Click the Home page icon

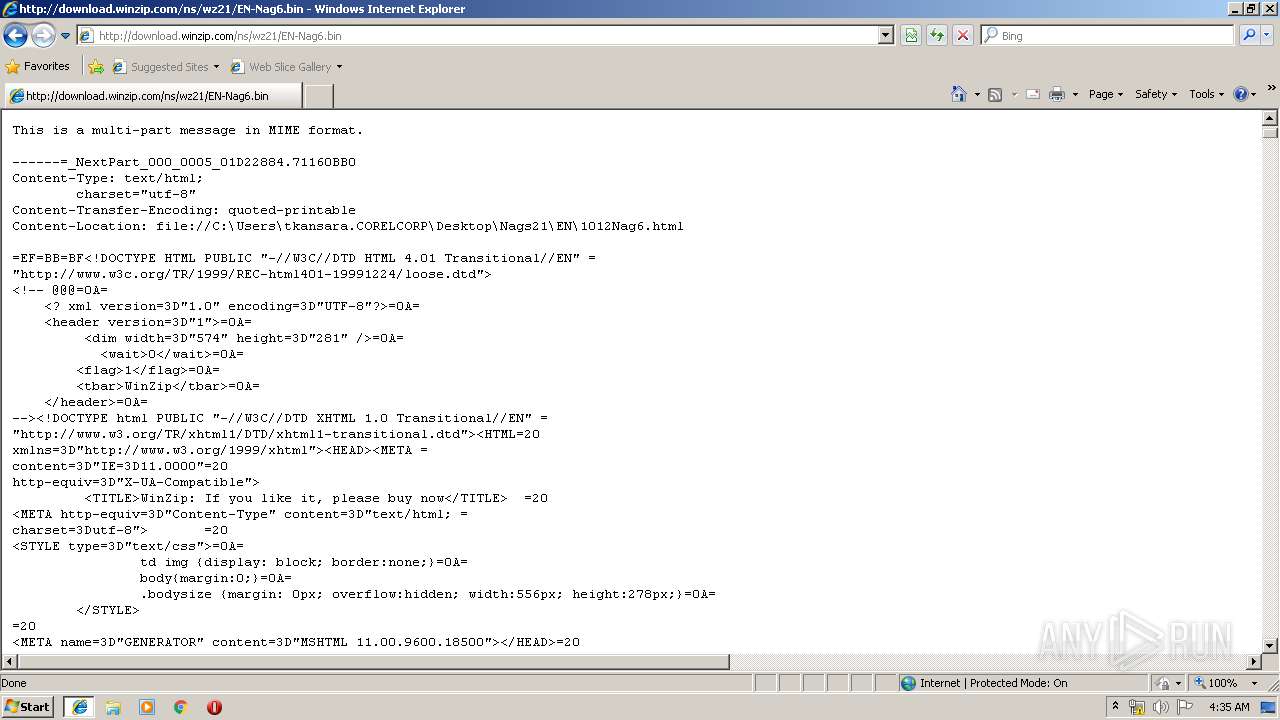pos(959,94)
